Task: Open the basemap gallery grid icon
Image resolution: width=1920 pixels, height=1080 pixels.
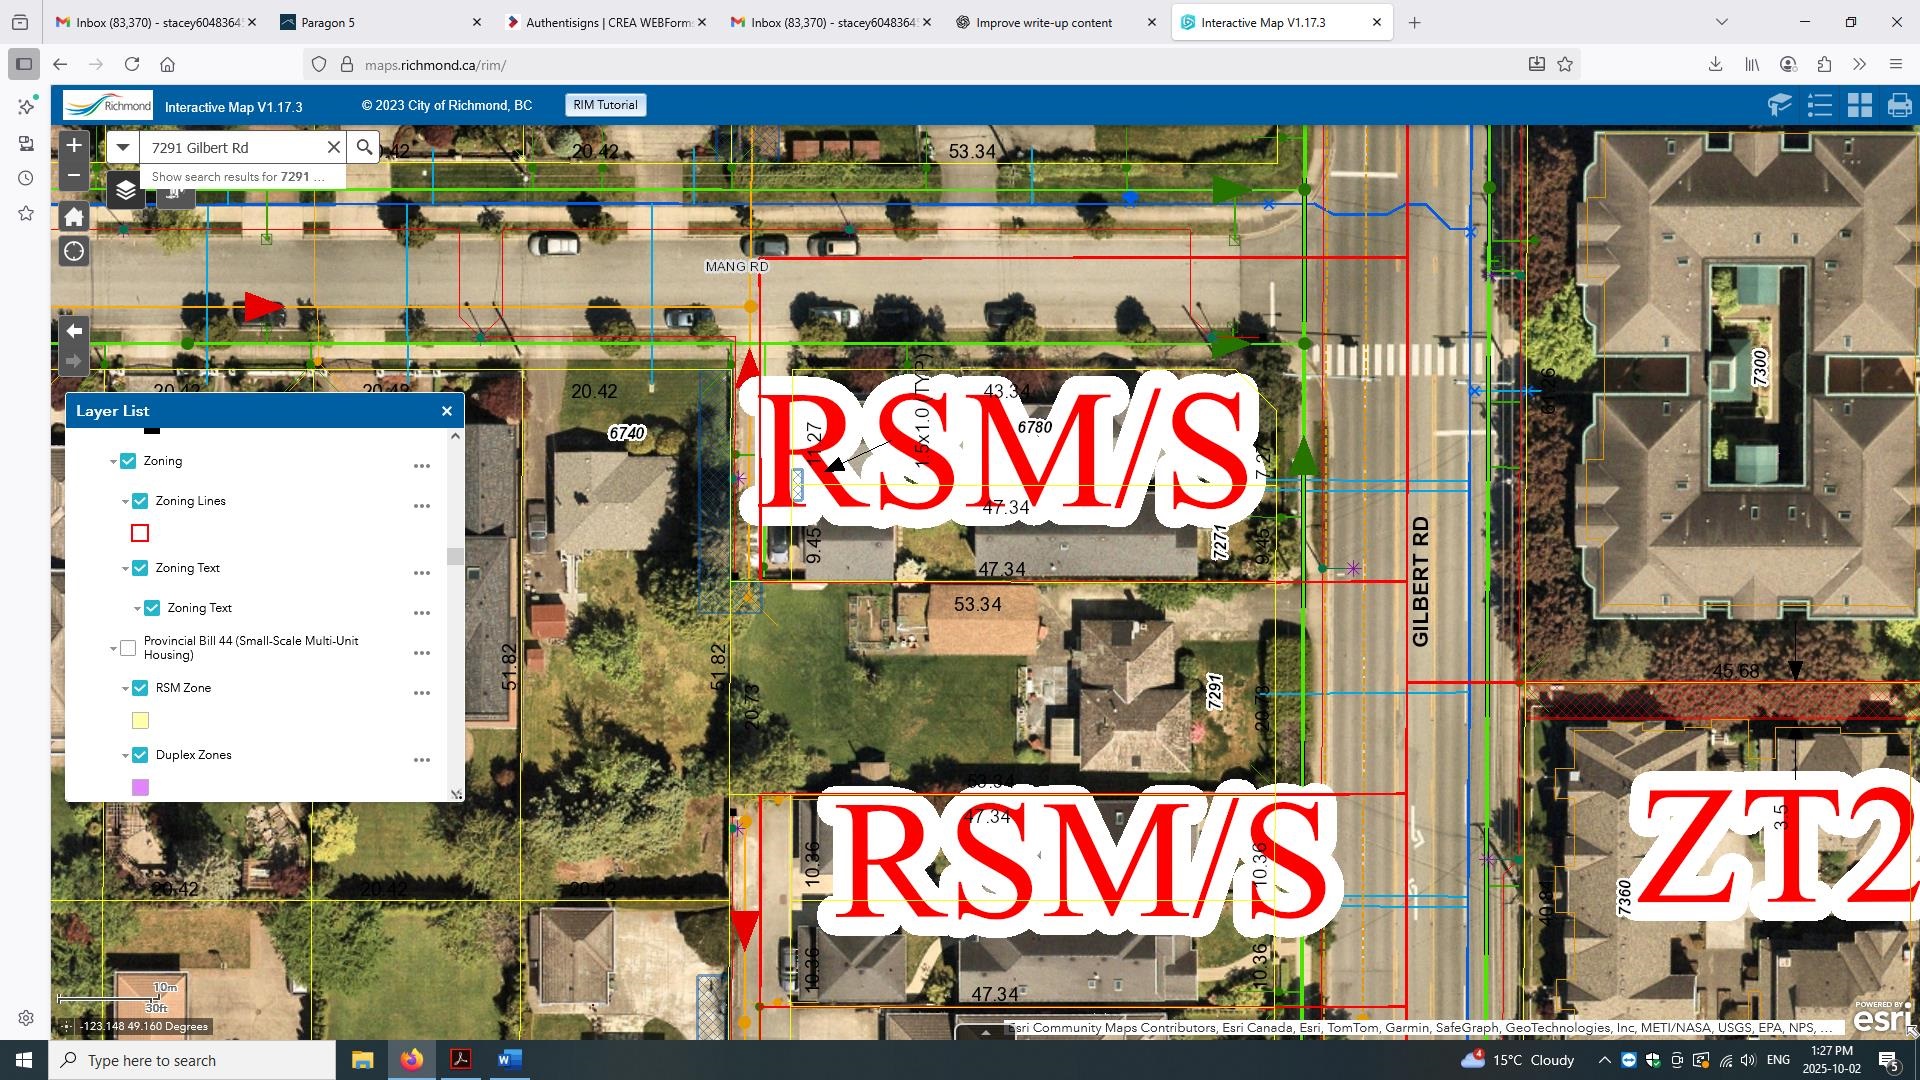Action: (x=1859, y=105)
